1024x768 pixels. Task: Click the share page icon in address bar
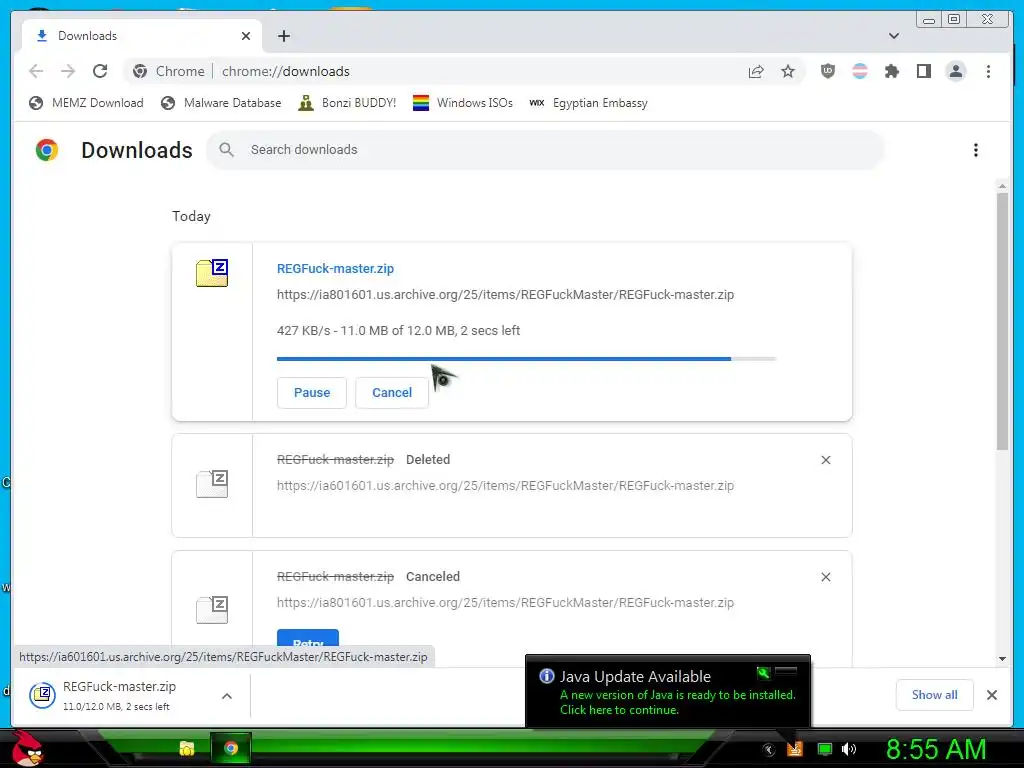756,71
